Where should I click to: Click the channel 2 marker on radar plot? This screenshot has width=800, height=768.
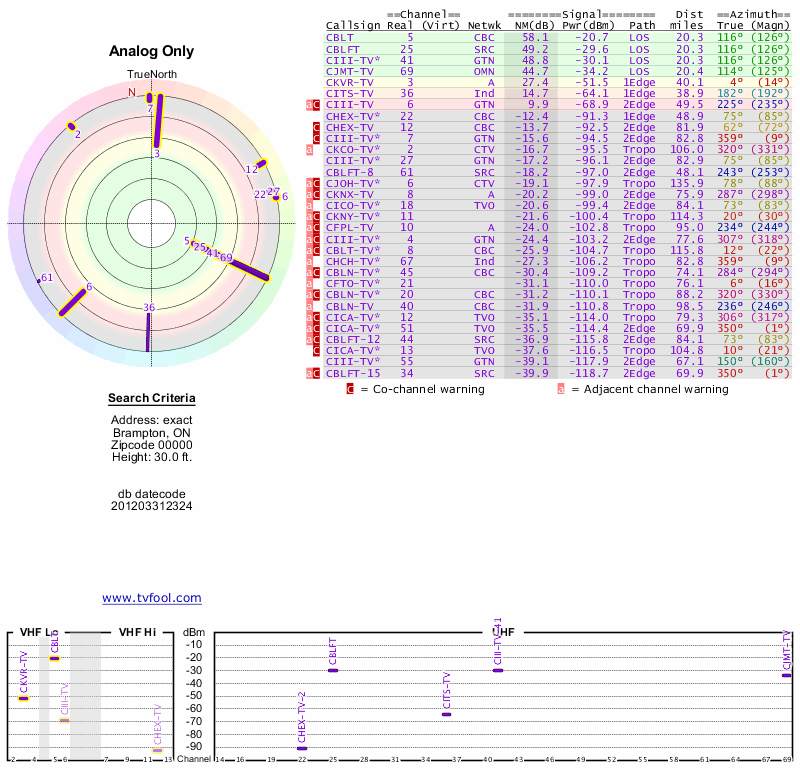coord(71,126)
